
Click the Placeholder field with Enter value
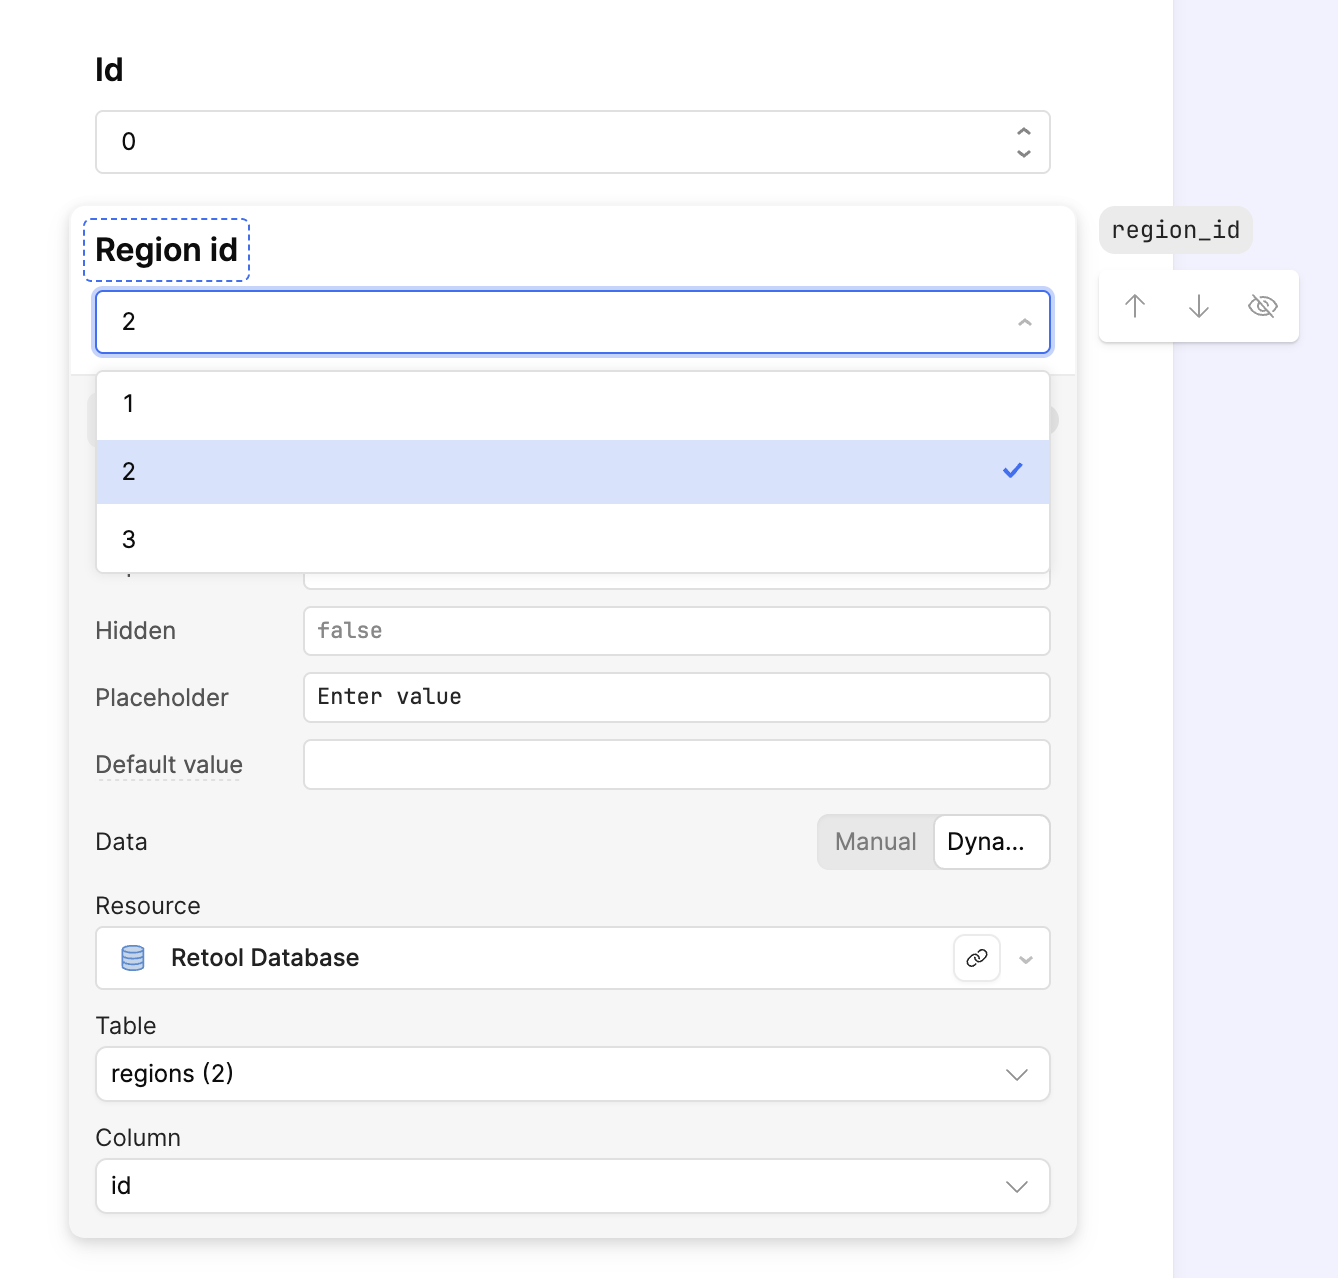pos(677,697)
